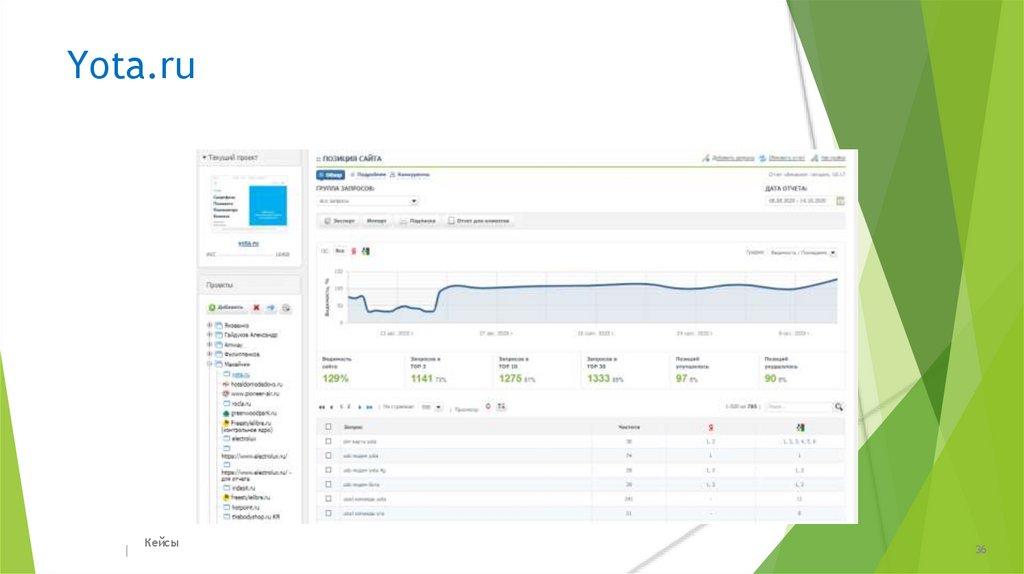Click the 'Экспорт' button
This screenshot has height=574, width=1024.
pos(340,221)
